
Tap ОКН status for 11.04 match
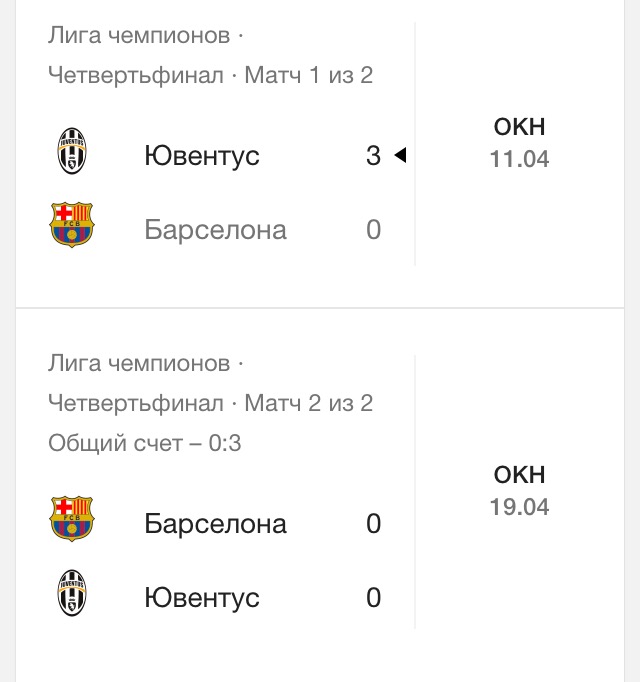tap(519, 127)
